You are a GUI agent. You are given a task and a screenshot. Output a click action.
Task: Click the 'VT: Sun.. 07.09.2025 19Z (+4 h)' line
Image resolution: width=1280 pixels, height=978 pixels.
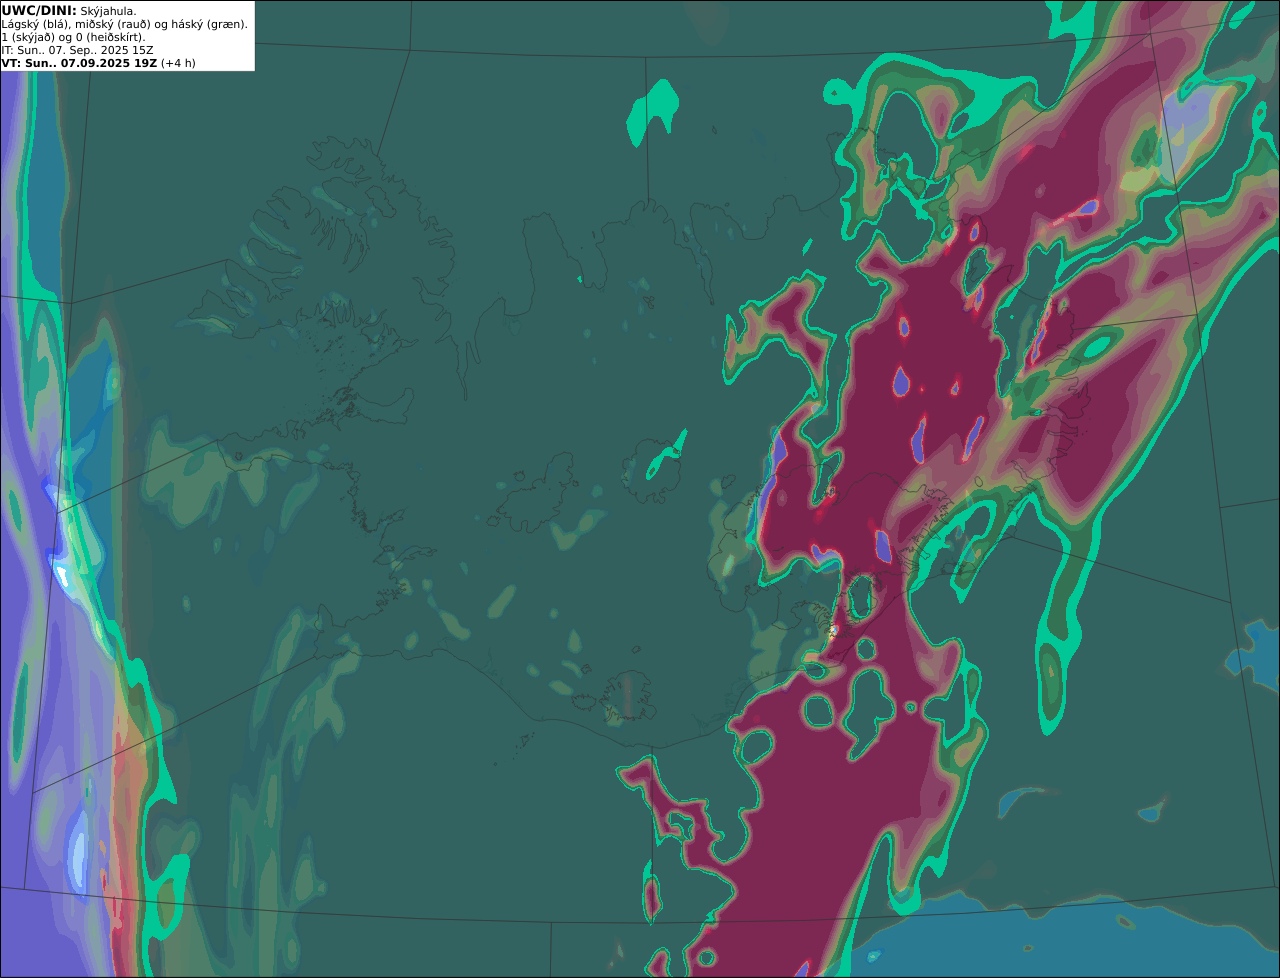[98, 63]
